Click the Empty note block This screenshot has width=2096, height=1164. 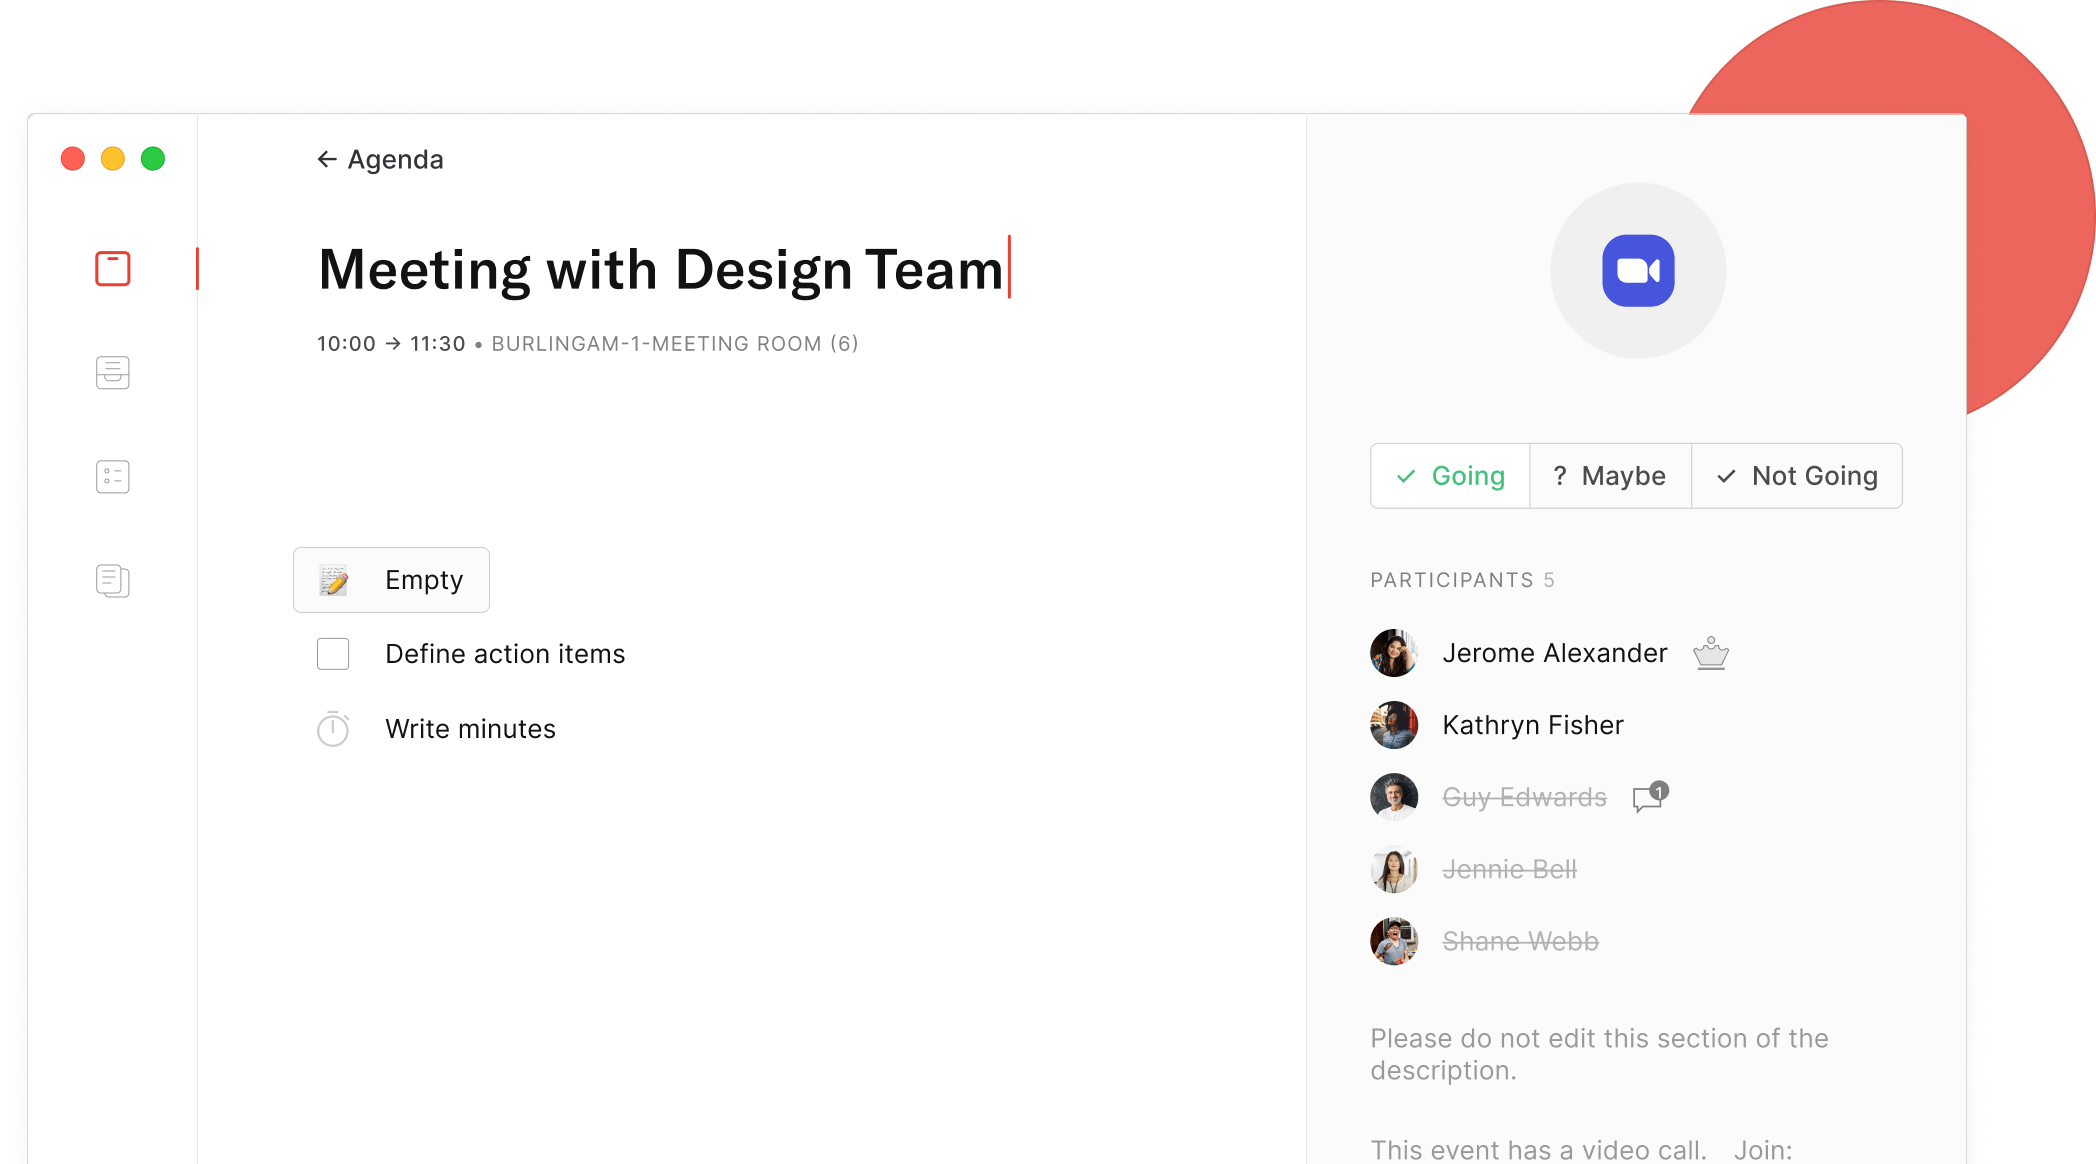391,580
